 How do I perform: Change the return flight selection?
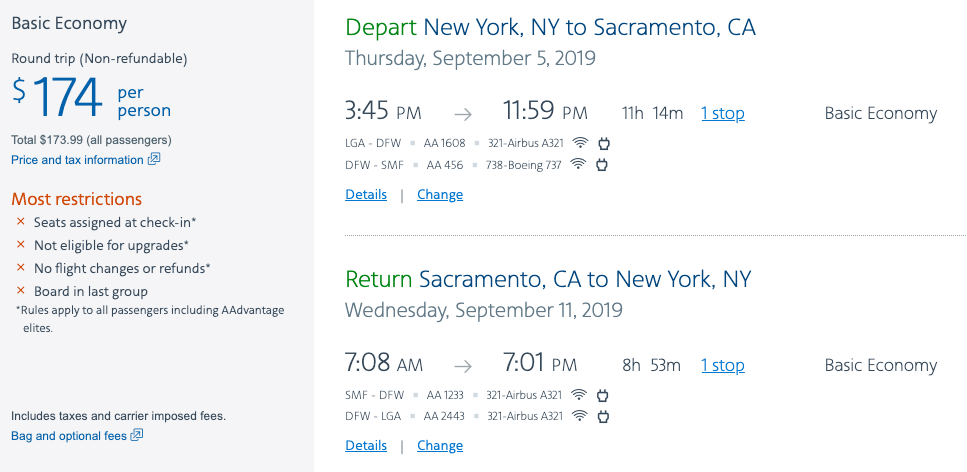coord(440,445)
